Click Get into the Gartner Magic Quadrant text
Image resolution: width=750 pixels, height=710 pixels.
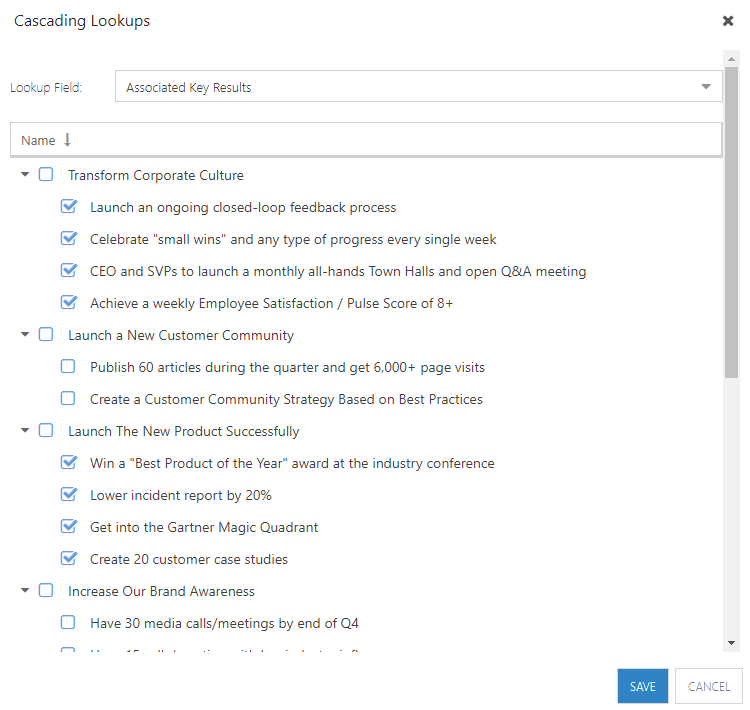pos(204,527)
